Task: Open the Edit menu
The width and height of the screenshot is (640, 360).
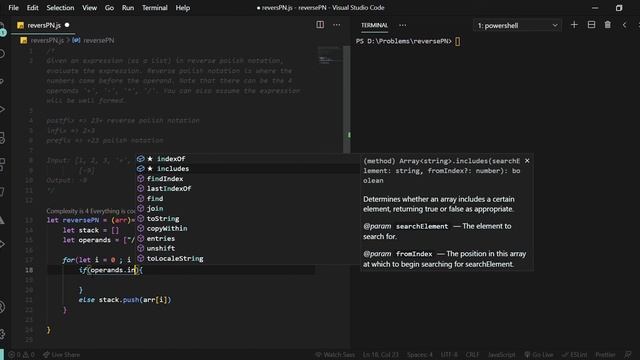Action: pyautogui.click(x=32, y=8)
